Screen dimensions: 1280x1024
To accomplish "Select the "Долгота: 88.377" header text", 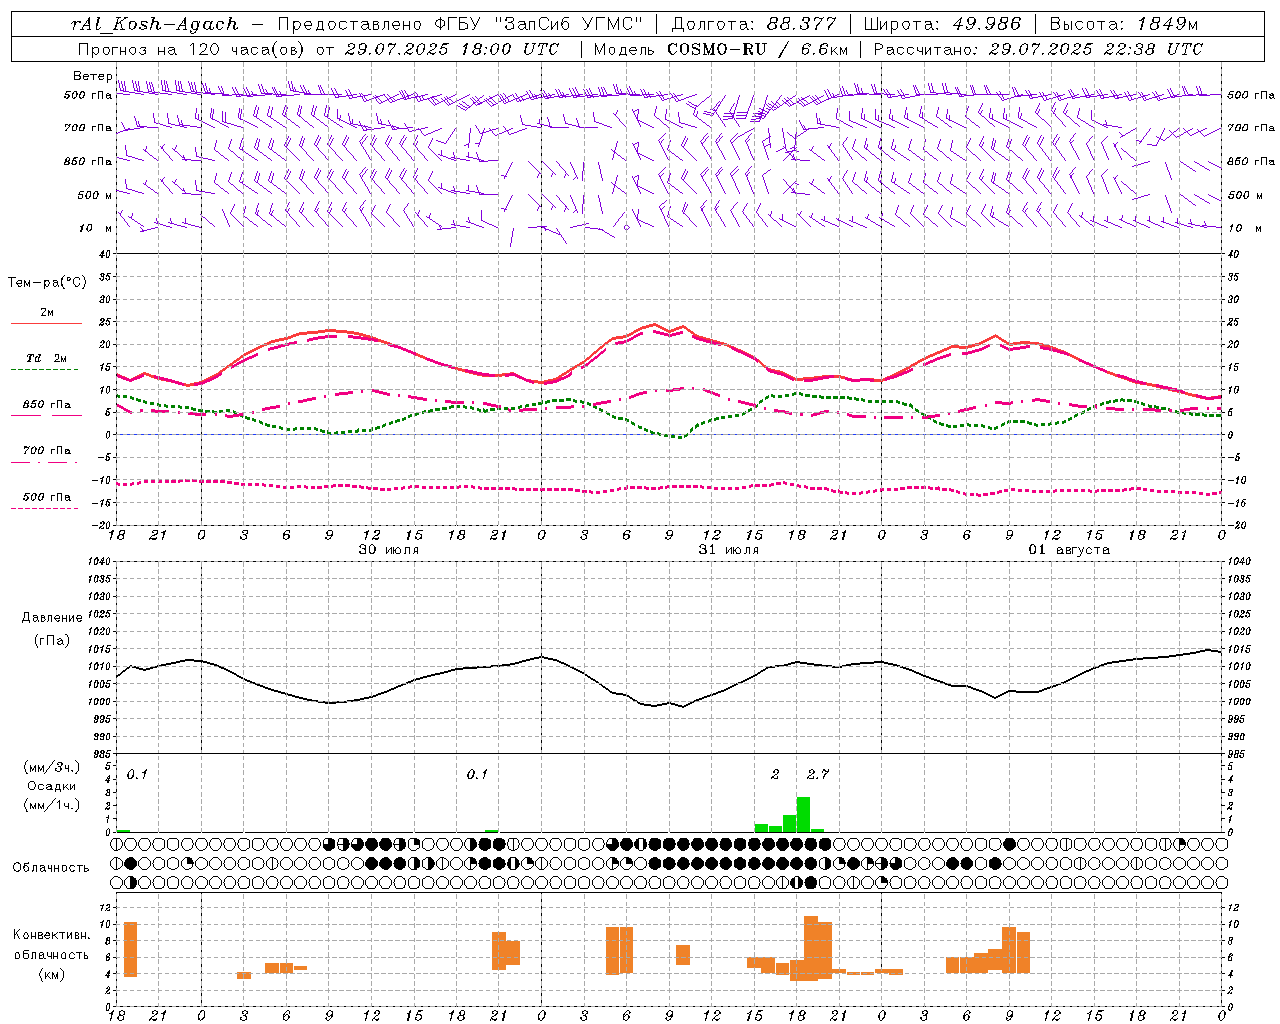I will click(753, 24).
